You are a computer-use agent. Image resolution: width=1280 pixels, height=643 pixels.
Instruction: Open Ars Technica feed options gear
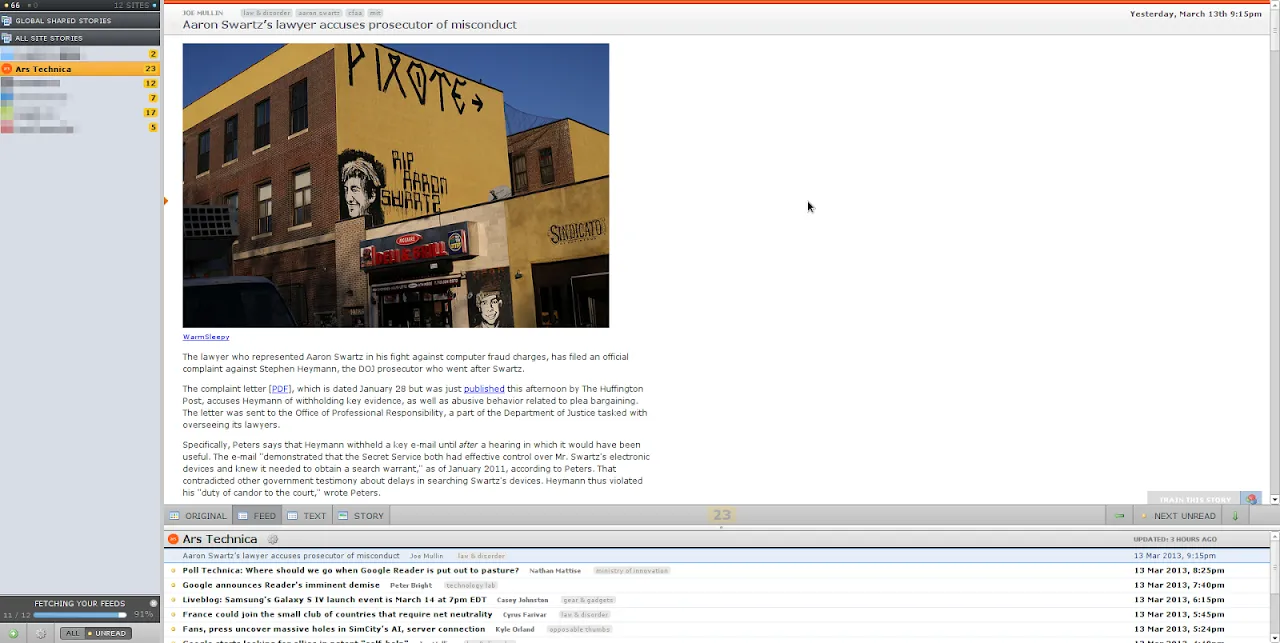click(x=273, y=539)
